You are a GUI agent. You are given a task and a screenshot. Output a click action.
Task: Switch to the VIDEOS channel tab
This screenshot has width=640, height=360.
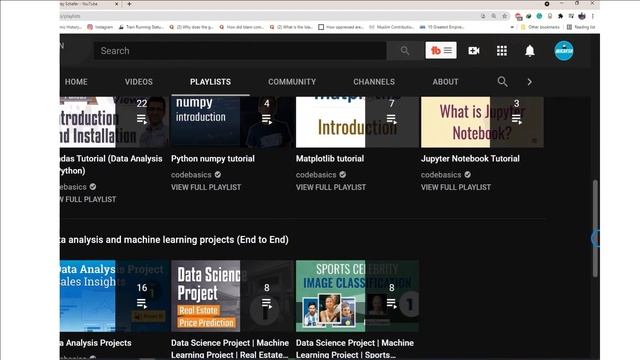pos(139,82)
